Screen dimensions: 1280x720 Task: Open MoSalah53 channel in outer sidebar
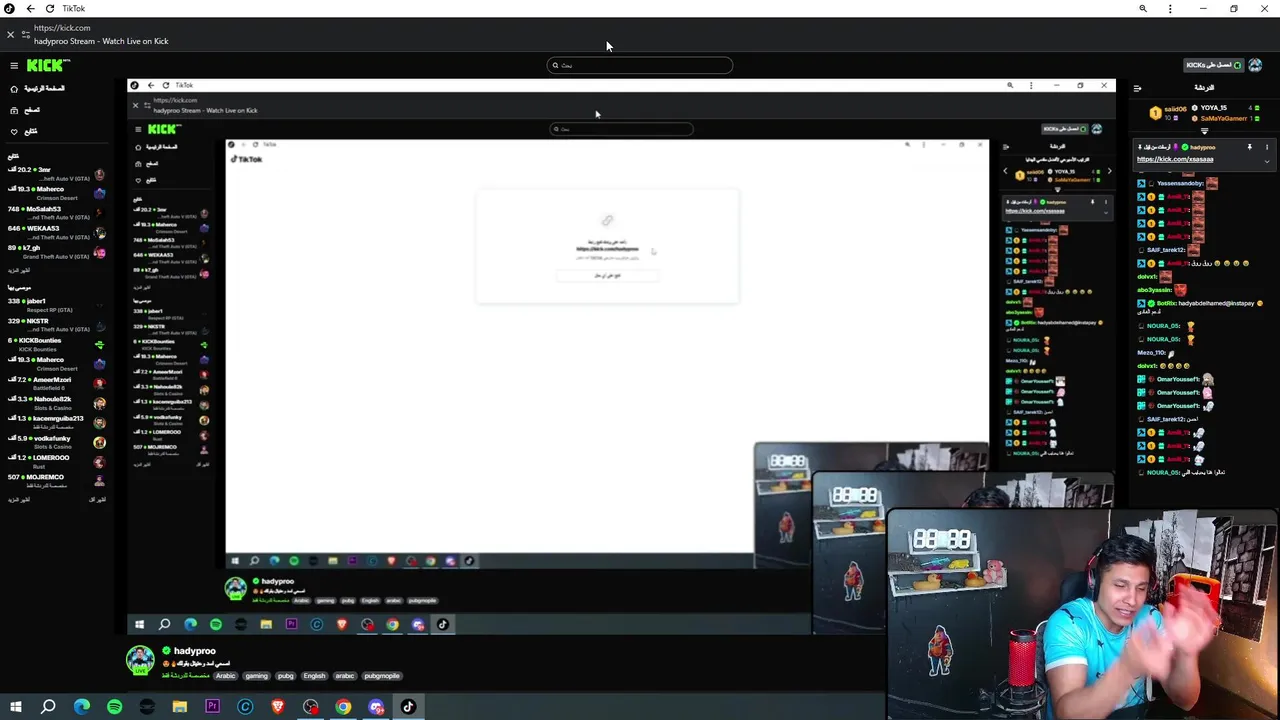56,212
